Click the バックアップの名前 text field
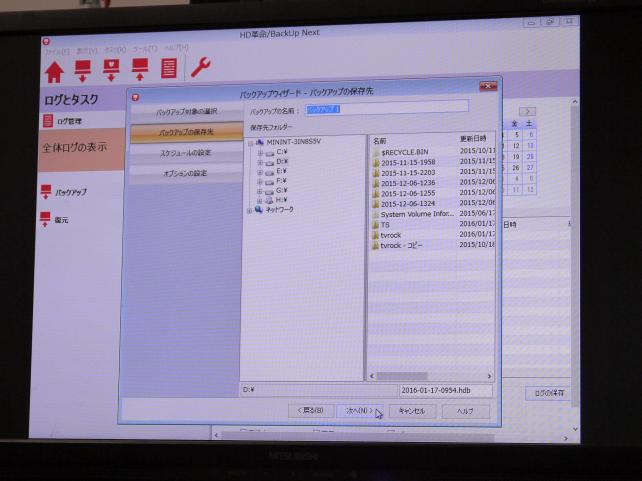Viewport: 642px width, 481px height. [387, 108]
